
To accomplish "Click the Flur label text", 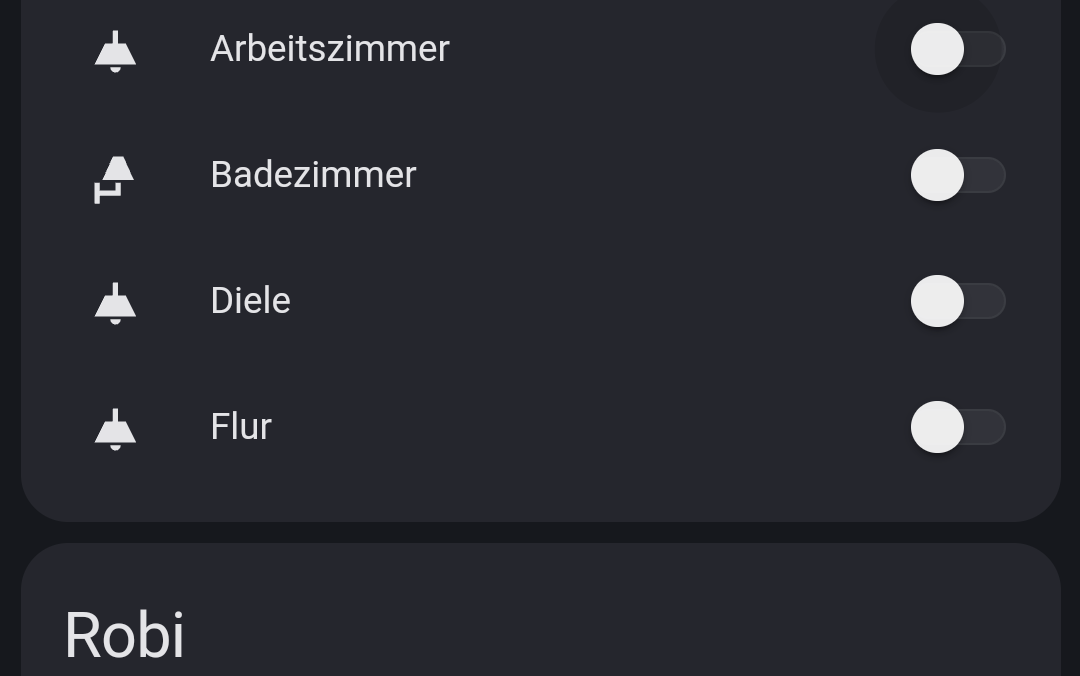I will point(241,427).
